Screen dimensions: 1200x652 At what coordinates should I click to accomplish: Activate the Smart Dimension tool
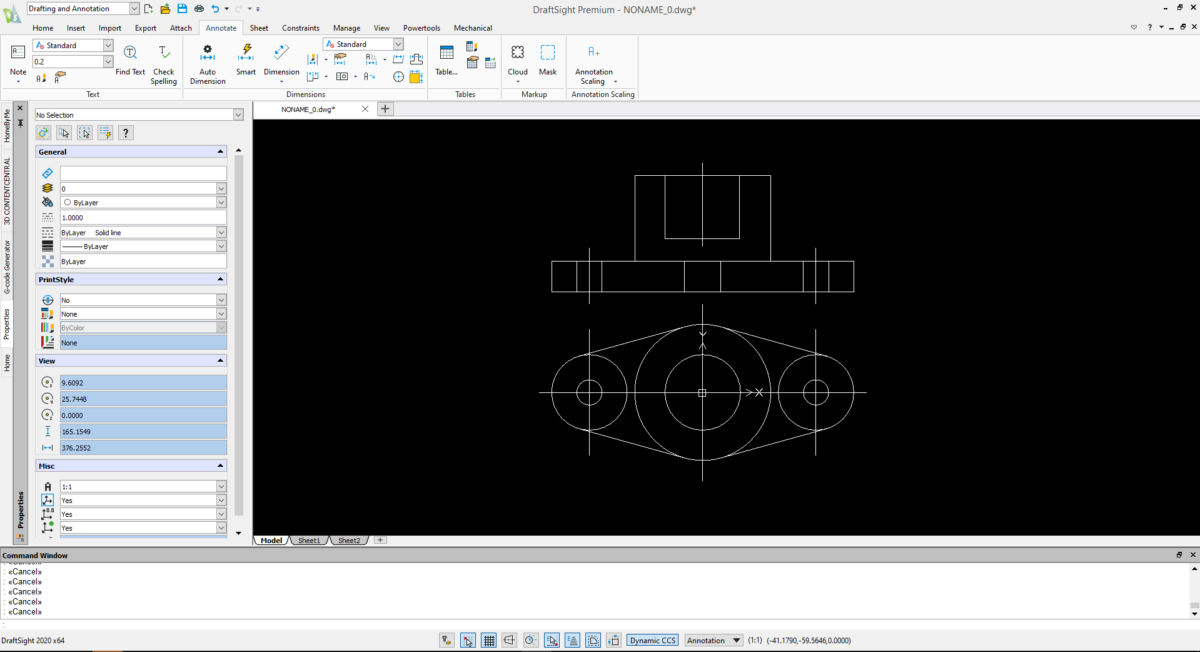click(x=245, y=62)
